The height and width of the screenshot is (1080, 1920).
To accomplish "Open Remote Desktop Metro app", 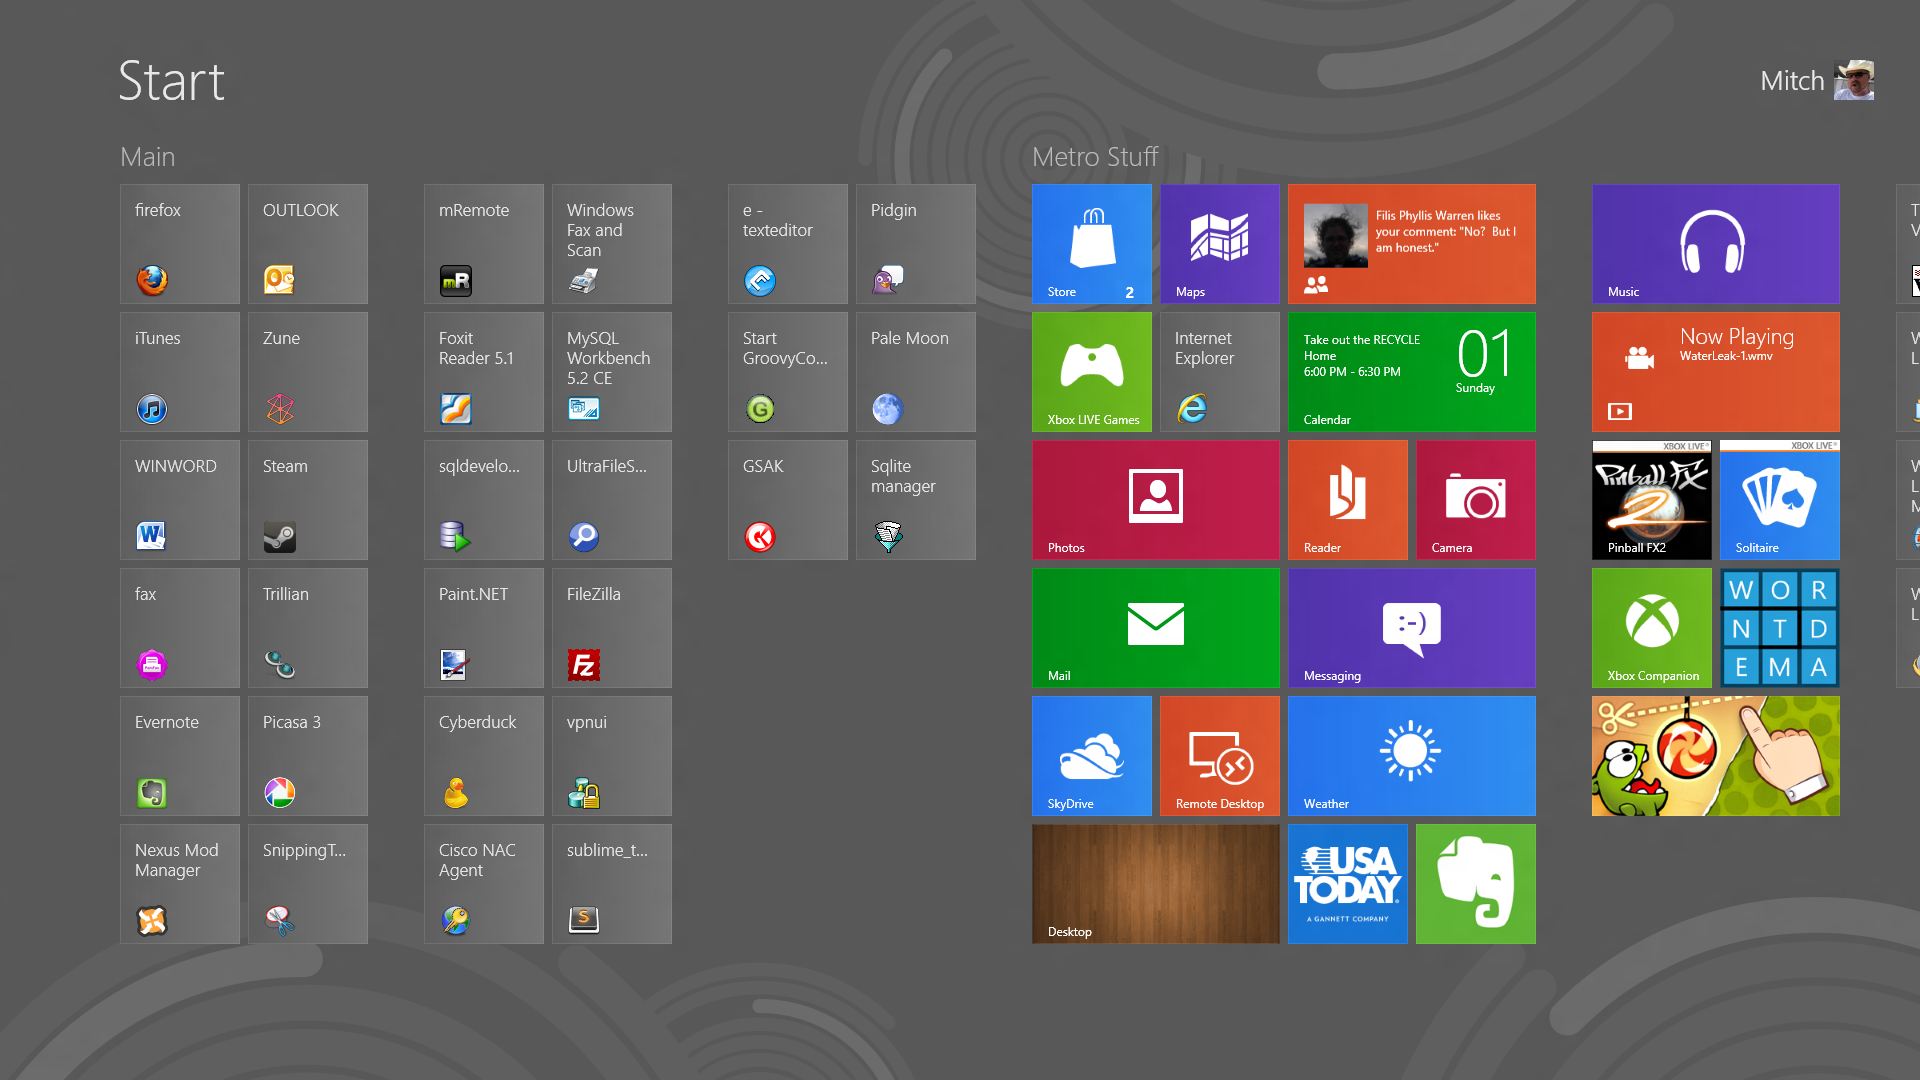I will click(1220, 756).
